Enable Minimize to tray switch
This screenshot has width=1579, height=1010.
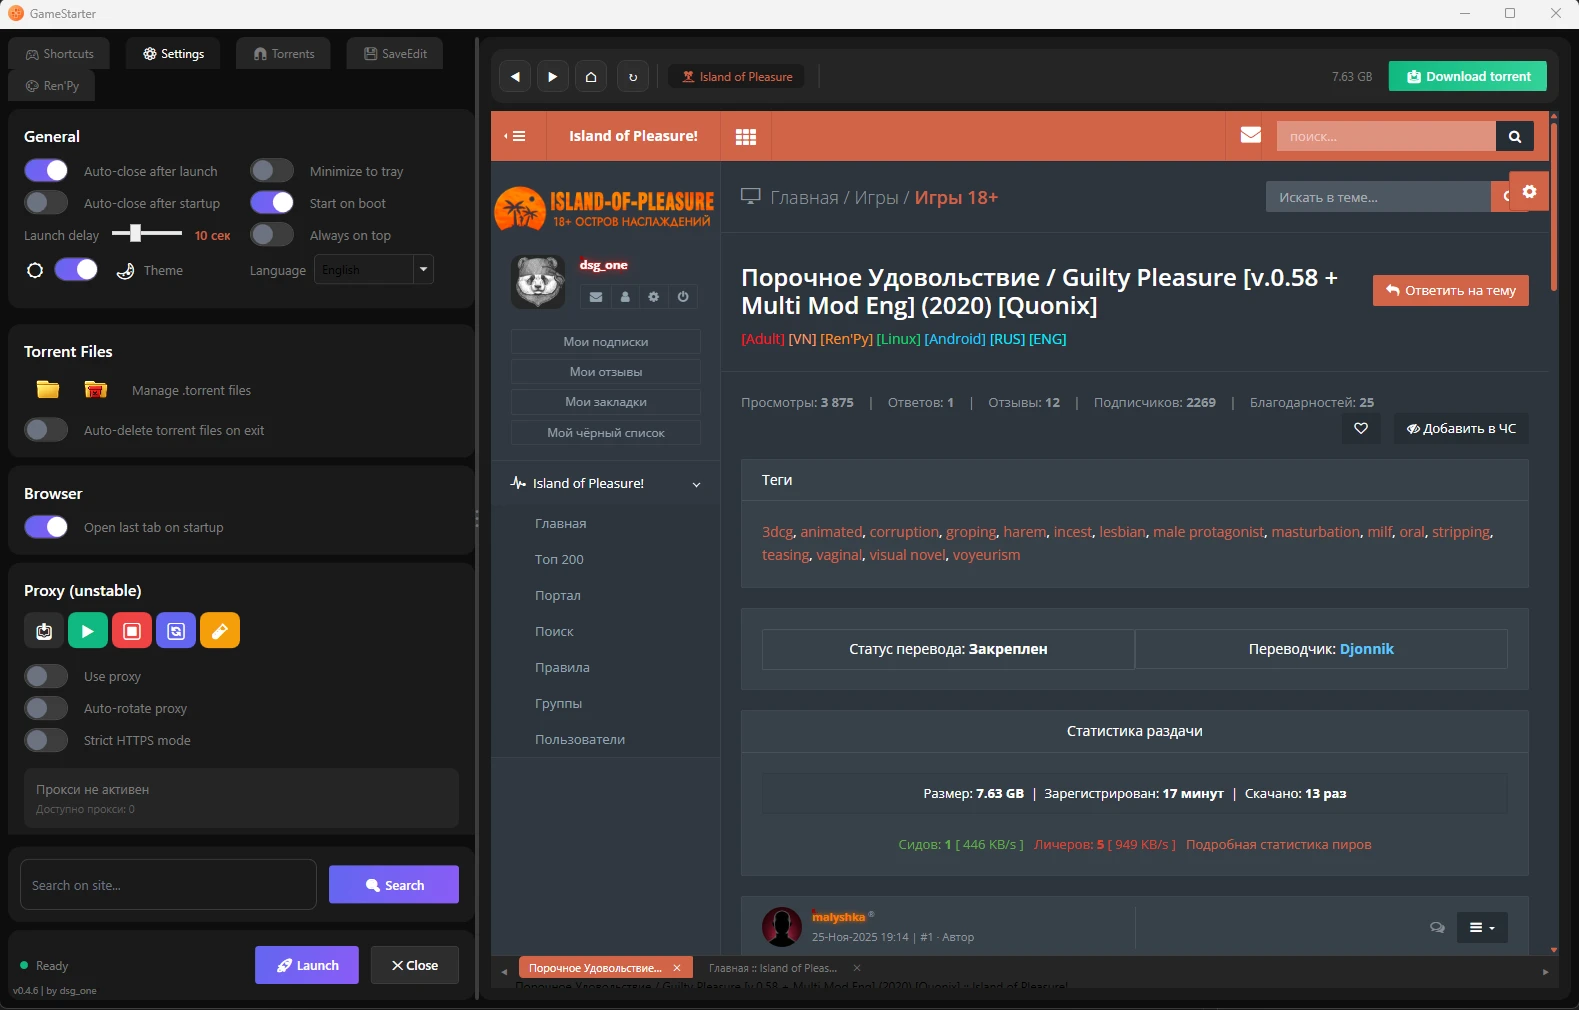(272, 171)
